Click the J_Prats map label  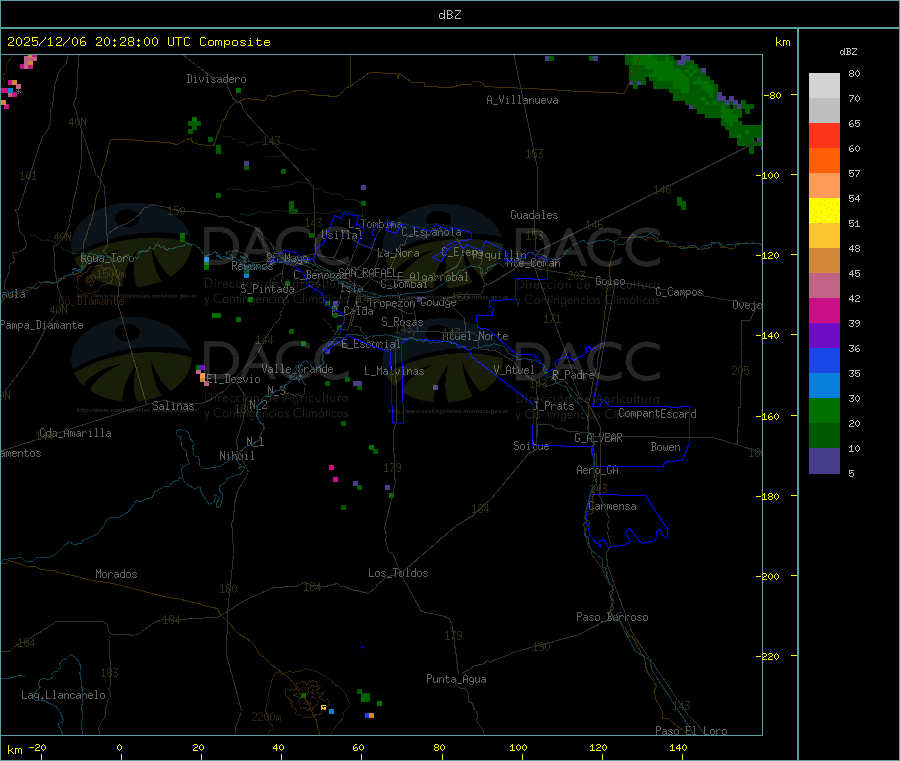point(554,406)
